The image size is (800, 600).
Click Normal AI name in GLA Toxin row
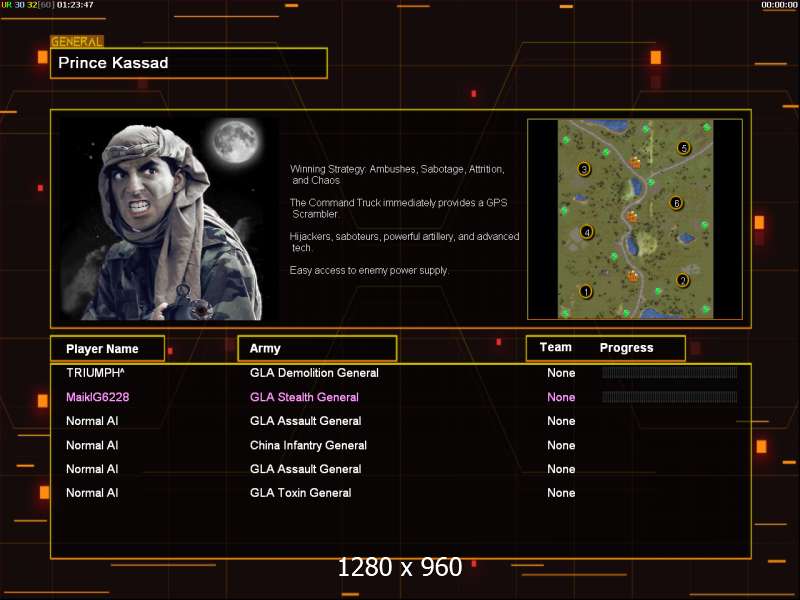[x=92, y=493]
